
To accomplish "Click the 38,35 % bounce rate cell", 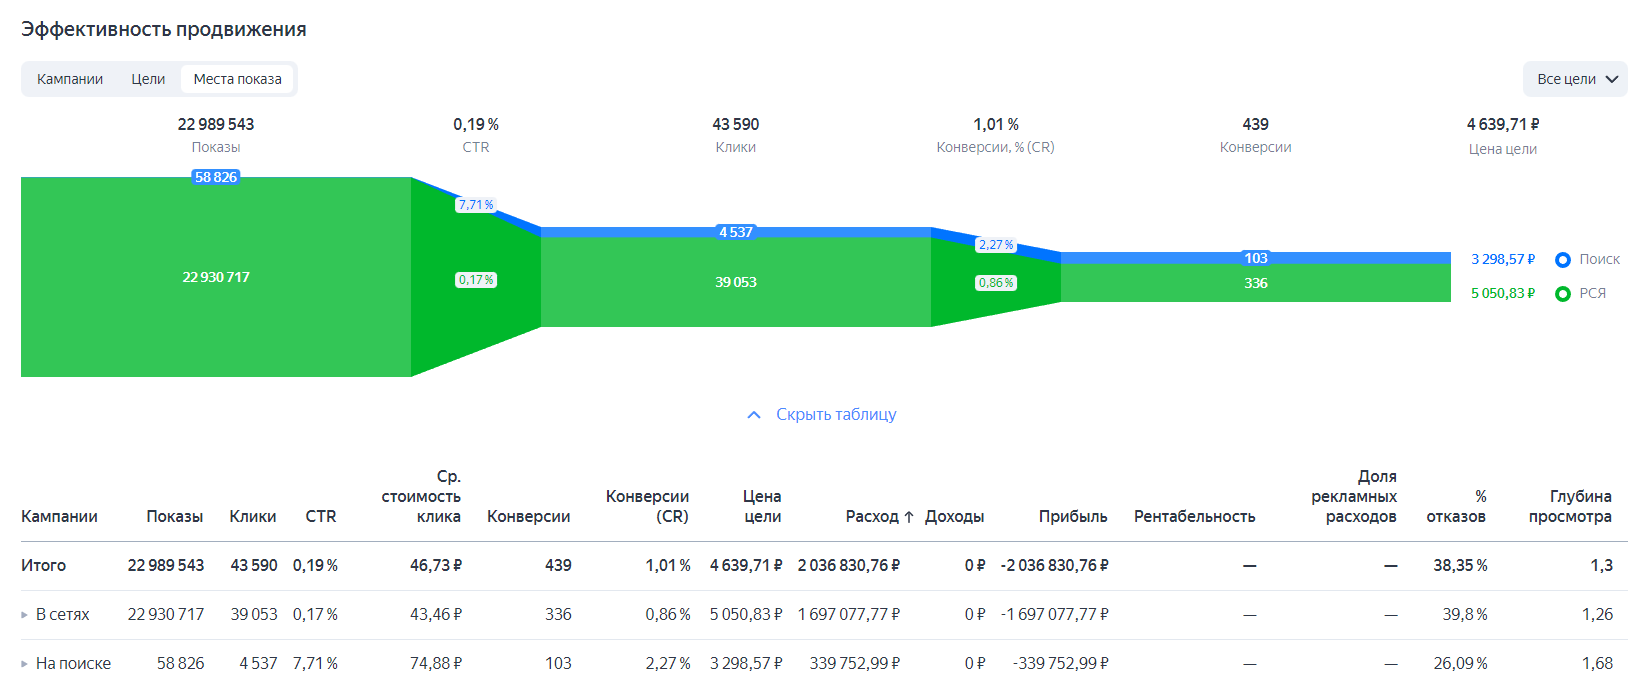I will [1460, 565].
